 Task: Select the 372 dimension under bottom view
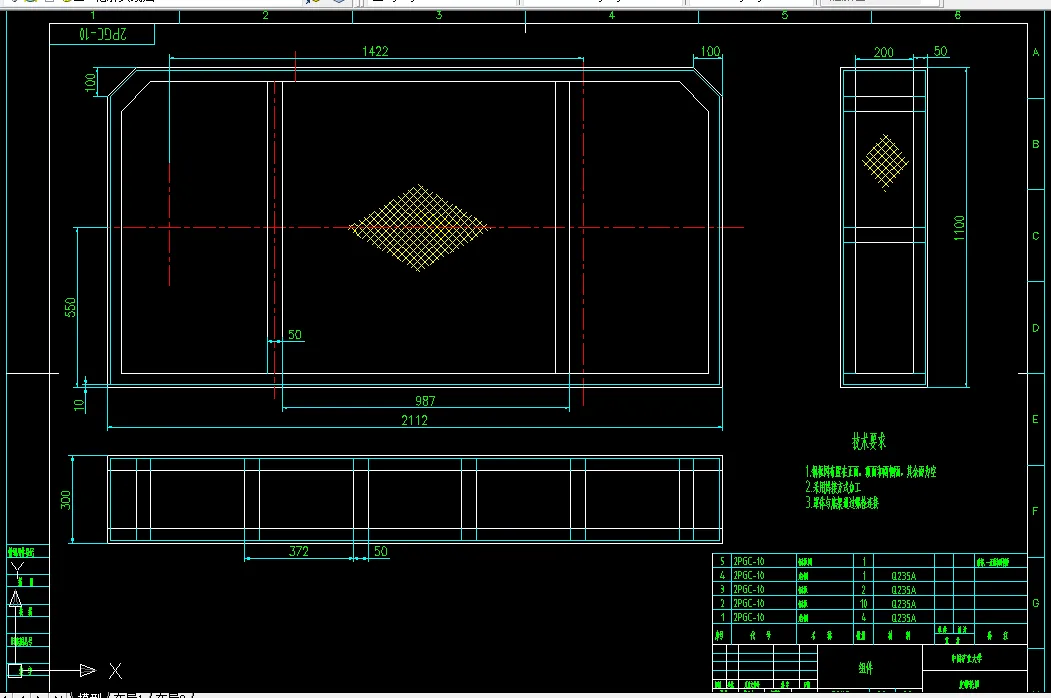tap(299, 551)
